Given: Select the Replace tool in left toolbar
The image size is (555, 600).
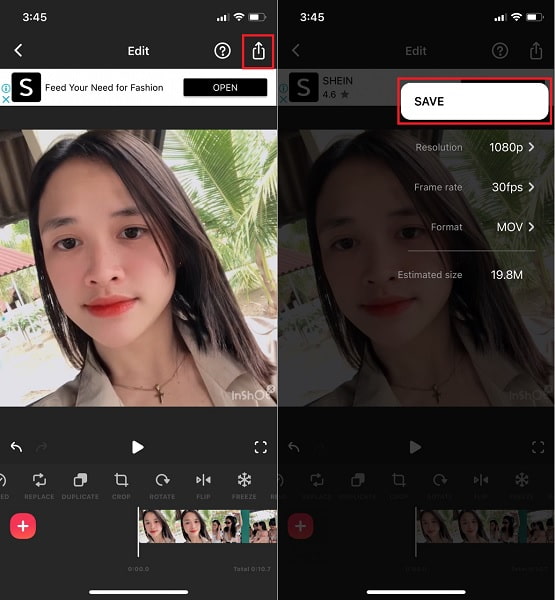Looking at the screenshot, I should coord(39,486).
